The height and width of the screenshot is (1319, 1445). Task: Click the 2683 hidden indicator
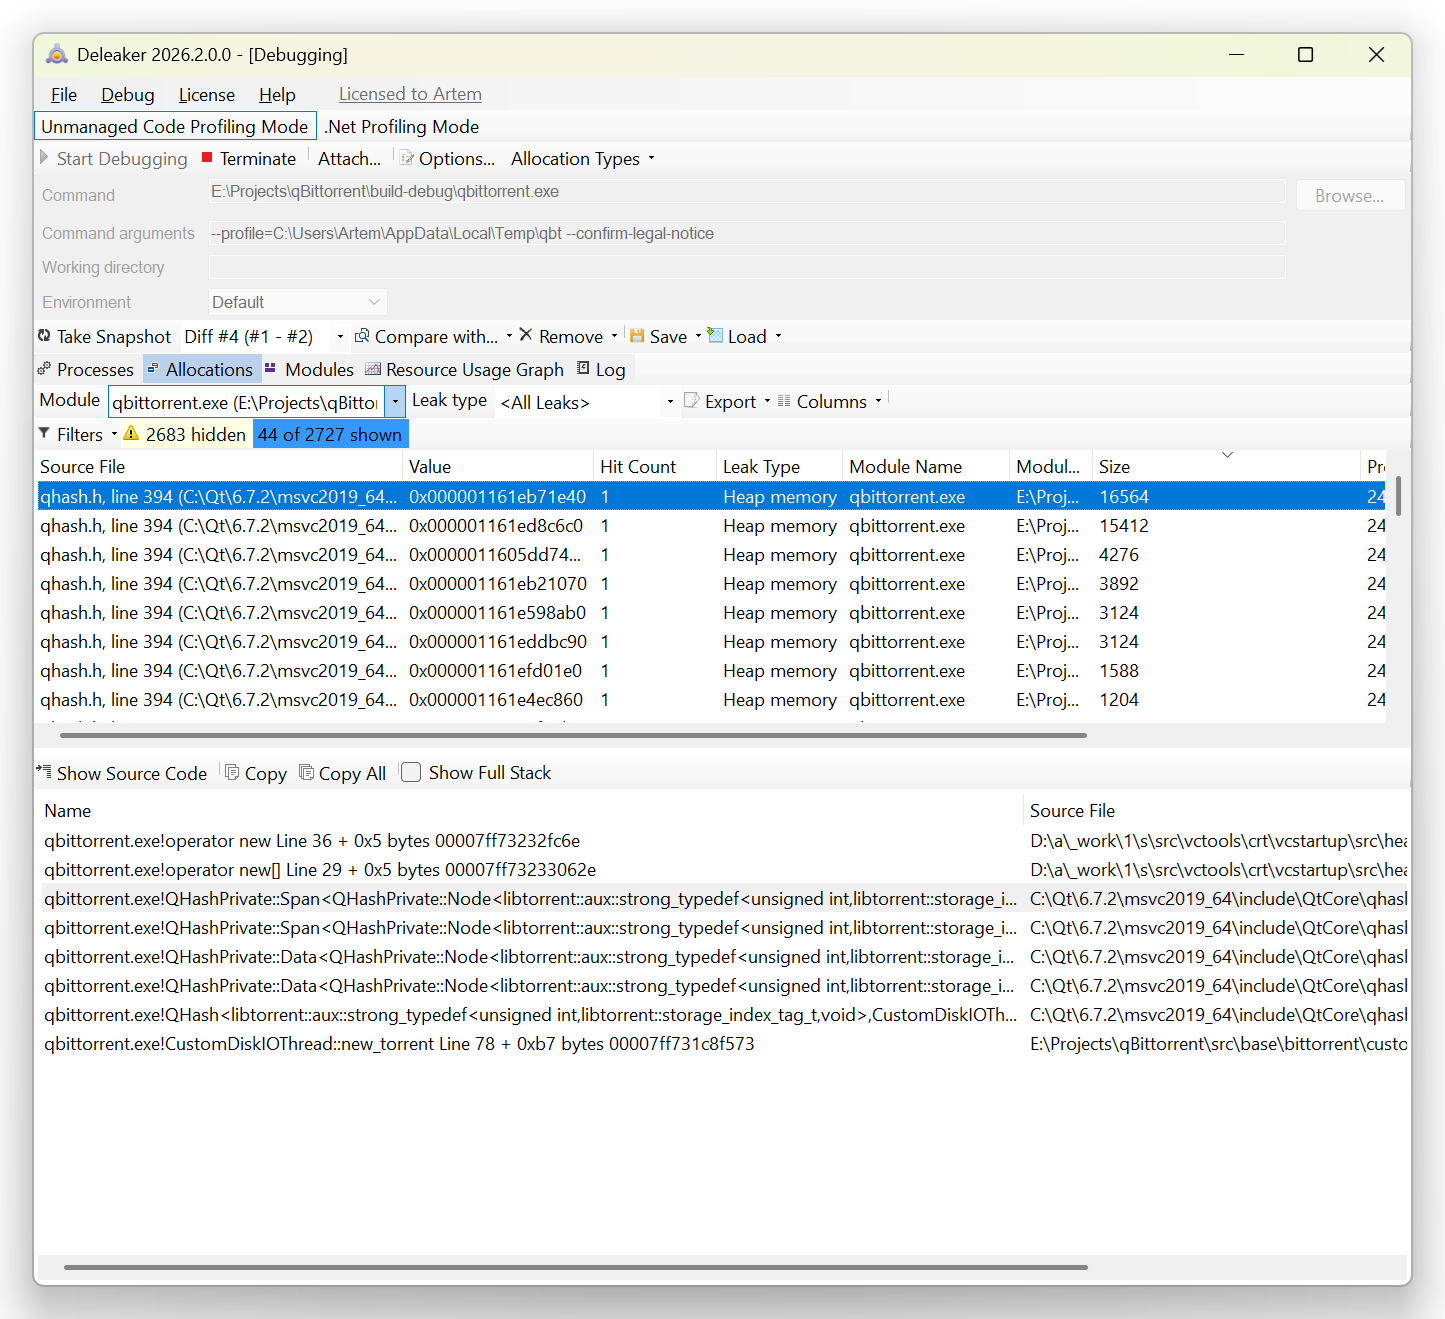[x=196, y=434]
